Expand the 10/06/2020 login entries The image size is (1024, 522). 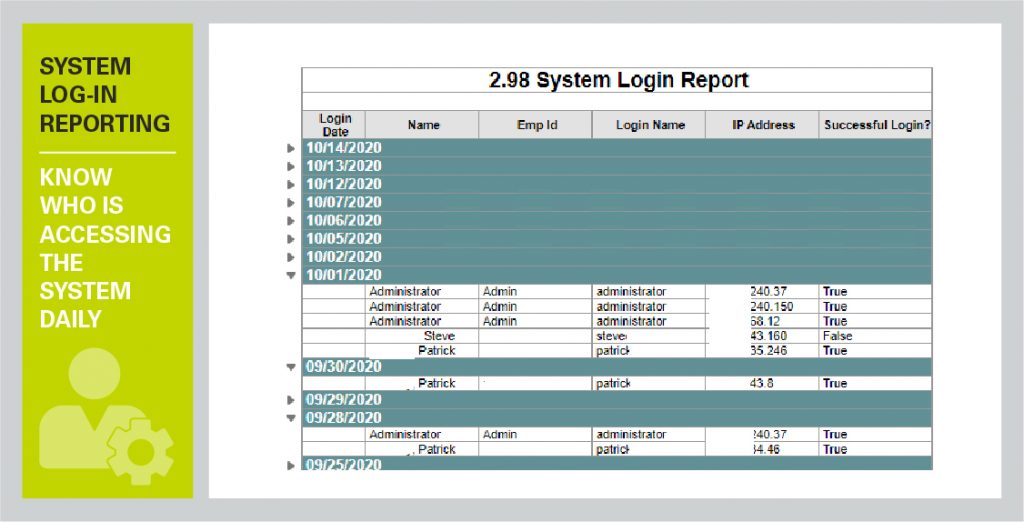291,220
